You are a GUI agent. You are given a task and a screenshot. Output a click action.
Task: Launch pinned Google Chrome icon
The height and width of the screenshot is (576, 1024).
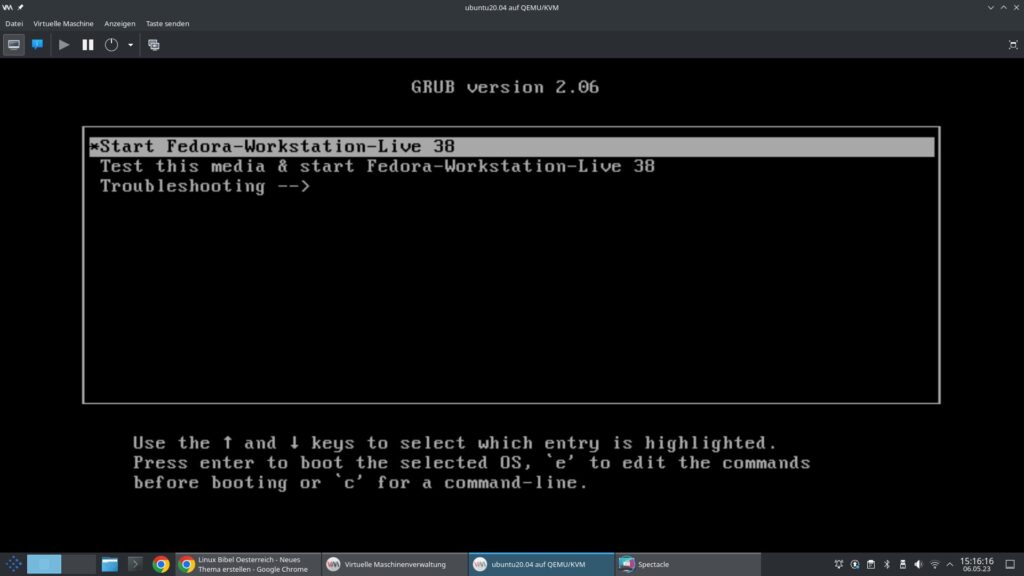pyautogui.click(x=161, y=564)
